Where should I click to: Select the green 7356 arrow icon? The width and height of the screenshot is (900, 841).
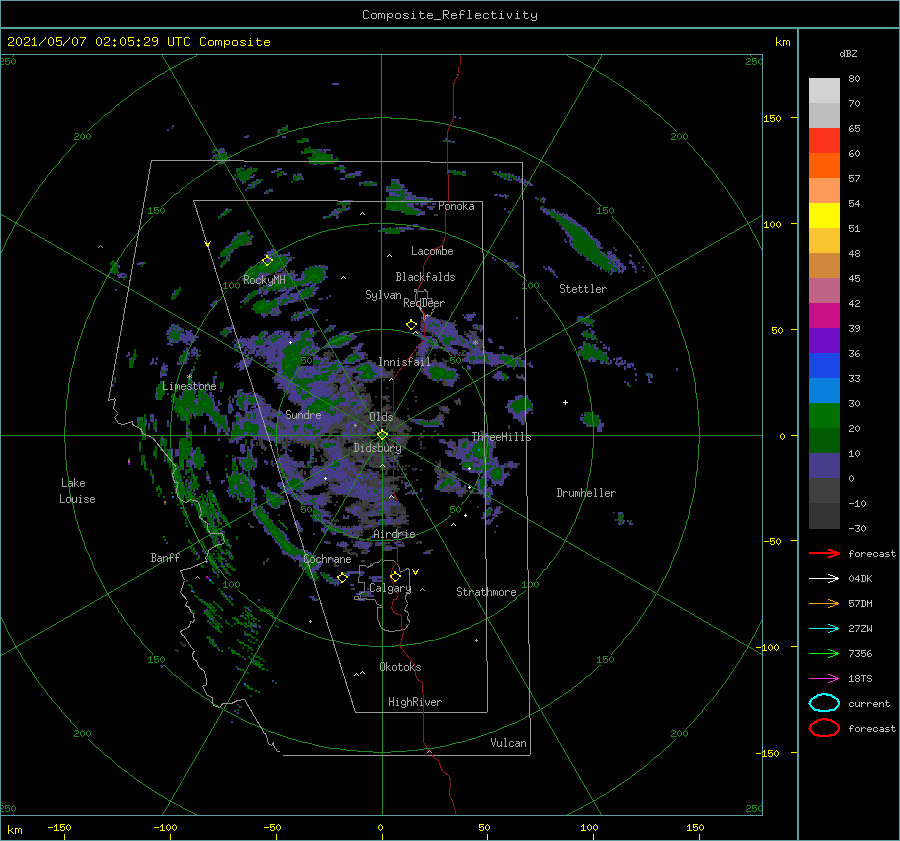click(x=824, y=653)
